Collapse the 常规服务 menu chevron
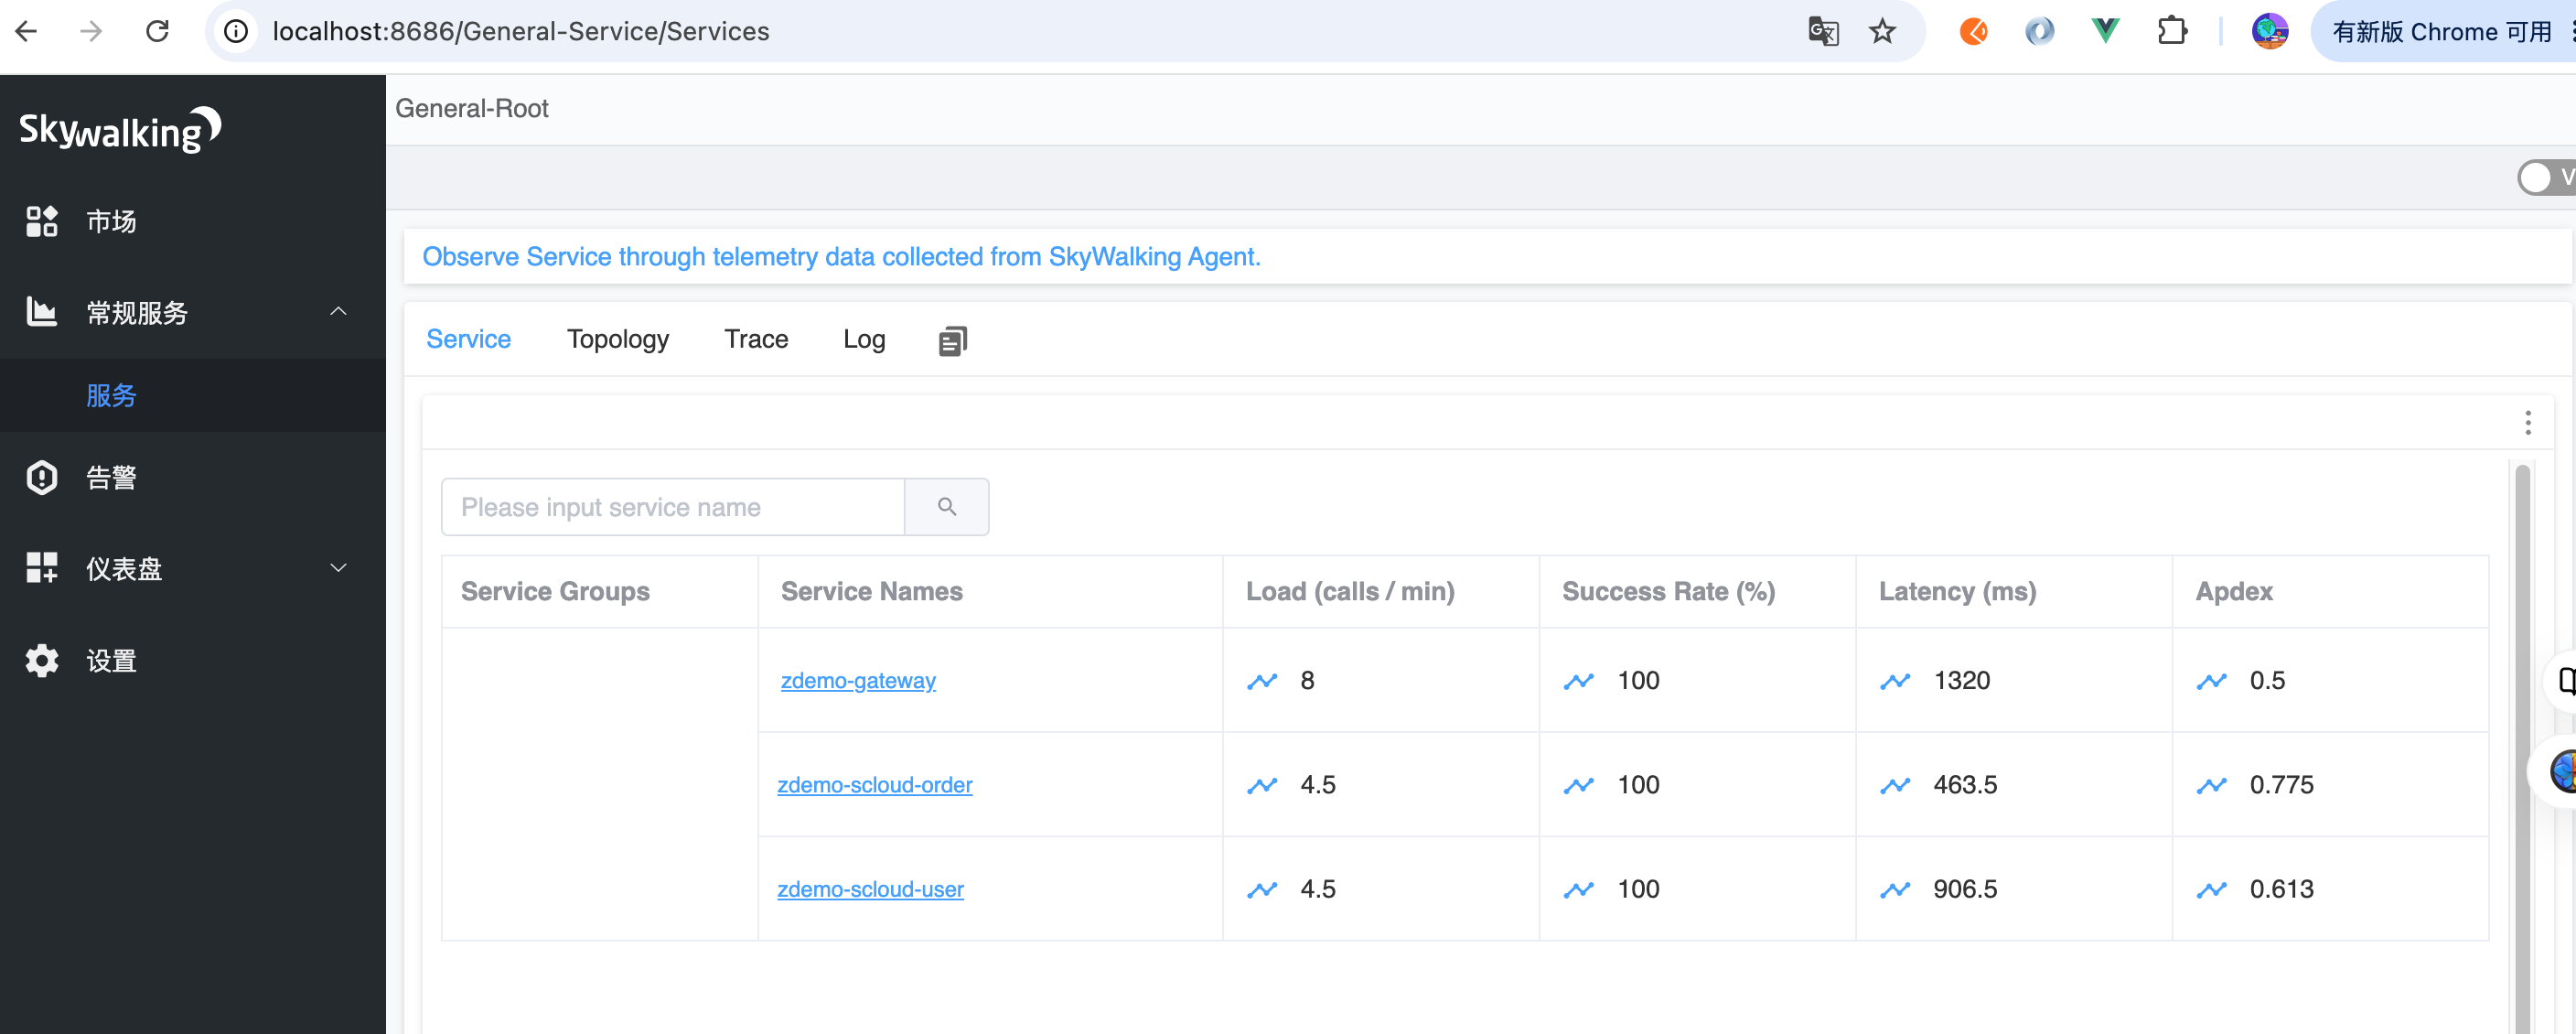Screen dimensions: 2576x1034 pos(339,312)
